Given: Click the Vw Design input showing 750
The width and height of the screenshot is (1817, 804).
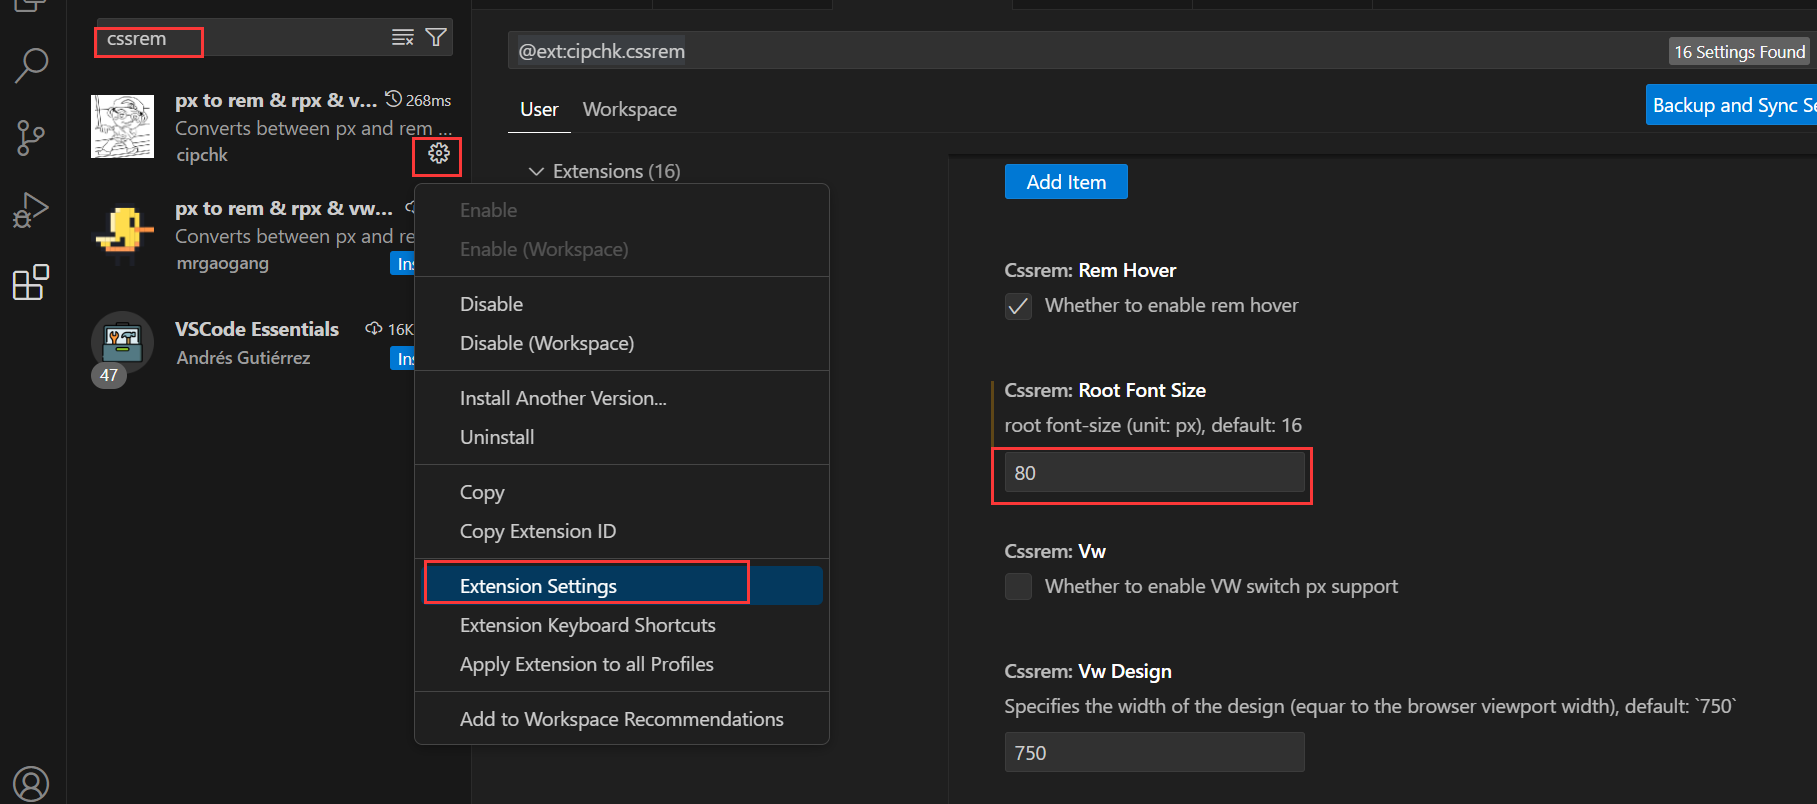Looking at the screenshot, I should (1154, 753).
